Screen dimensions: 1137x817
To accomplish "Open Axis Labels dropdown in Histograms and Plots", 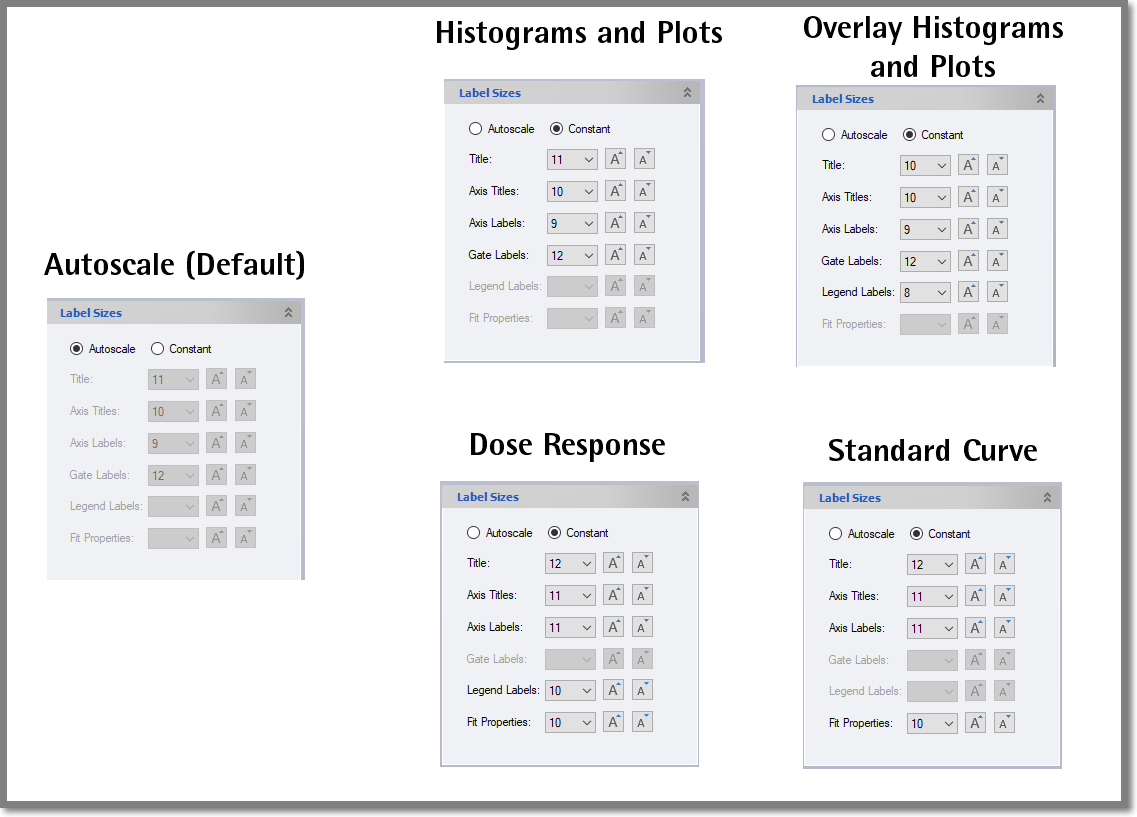I will 572,223.
